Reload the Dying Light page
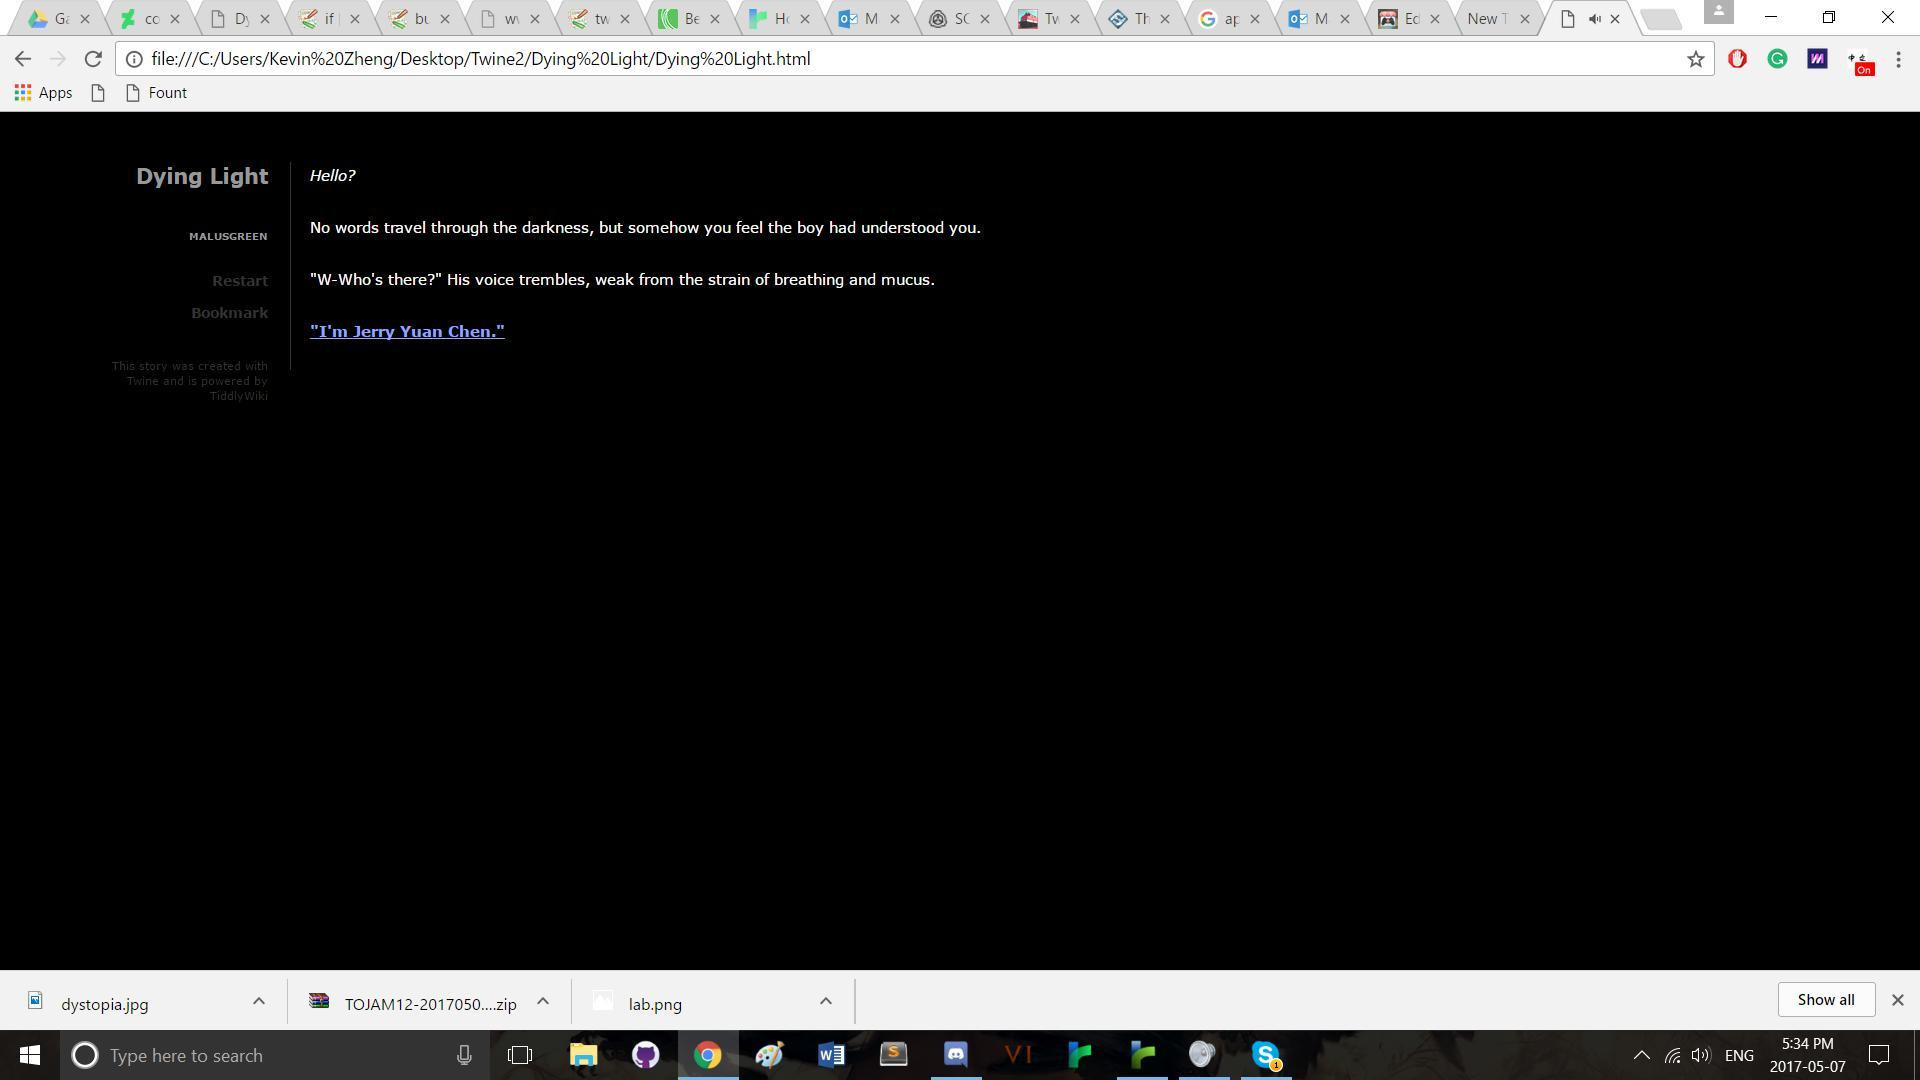Image resolution: width=1920 pixels, height=1080 pixels. 93,59
